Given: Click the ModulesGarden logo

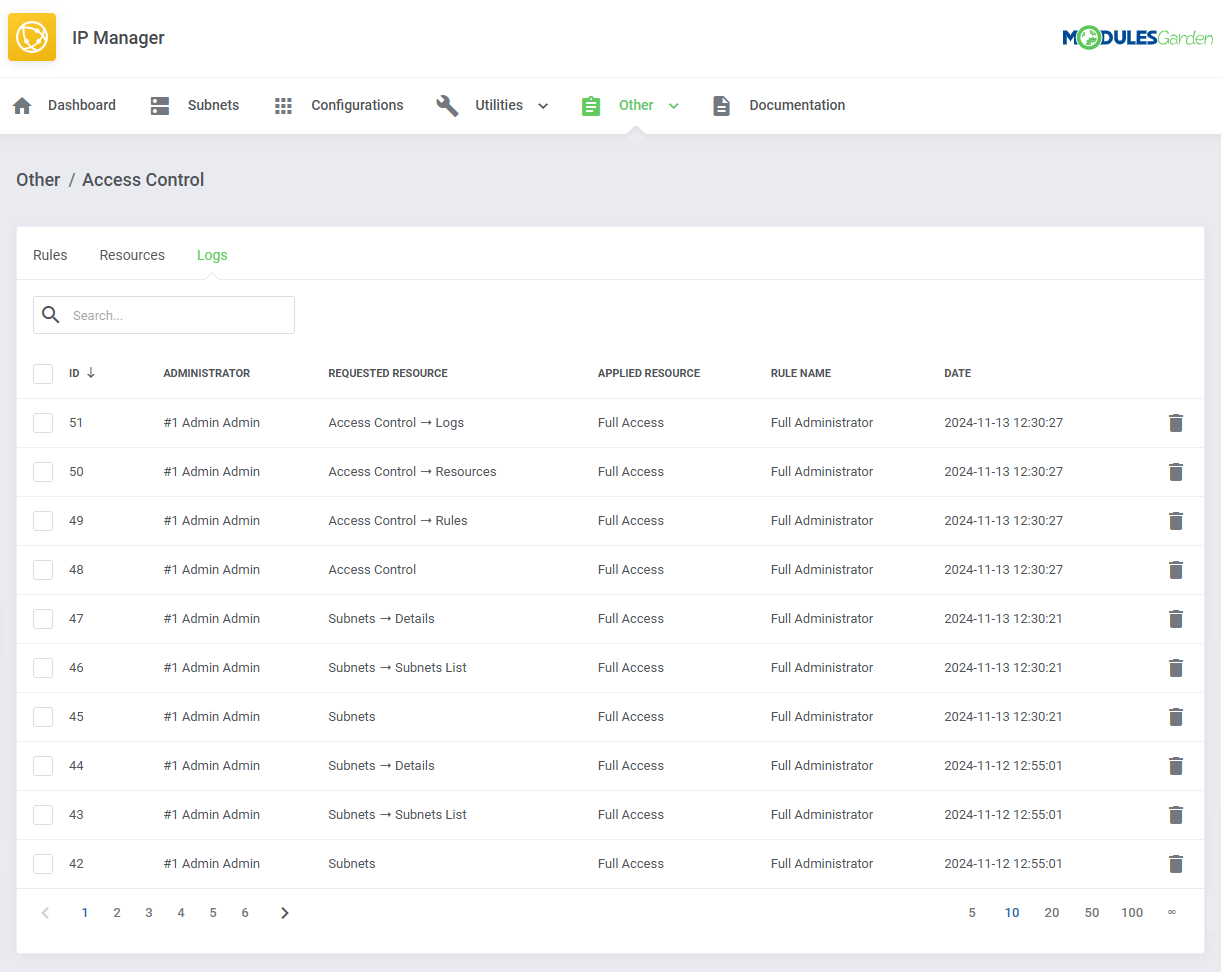Looking at the screenshot, I should 1137,38.
